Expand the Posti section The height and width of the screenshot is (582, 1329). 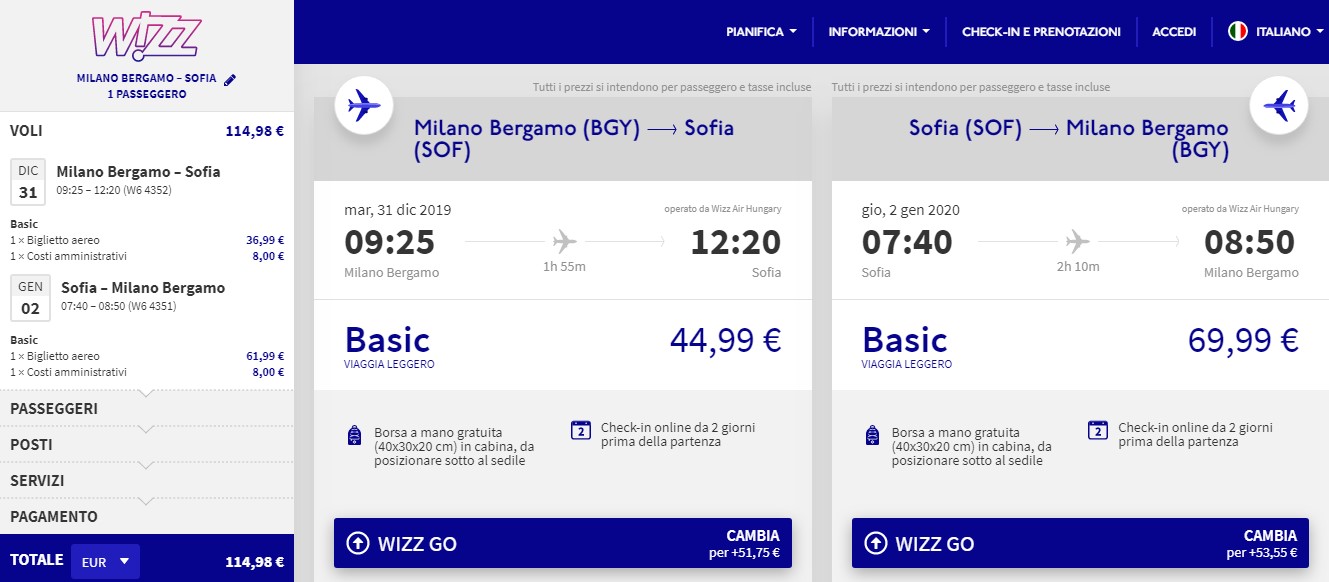click(x=147, y=444)
